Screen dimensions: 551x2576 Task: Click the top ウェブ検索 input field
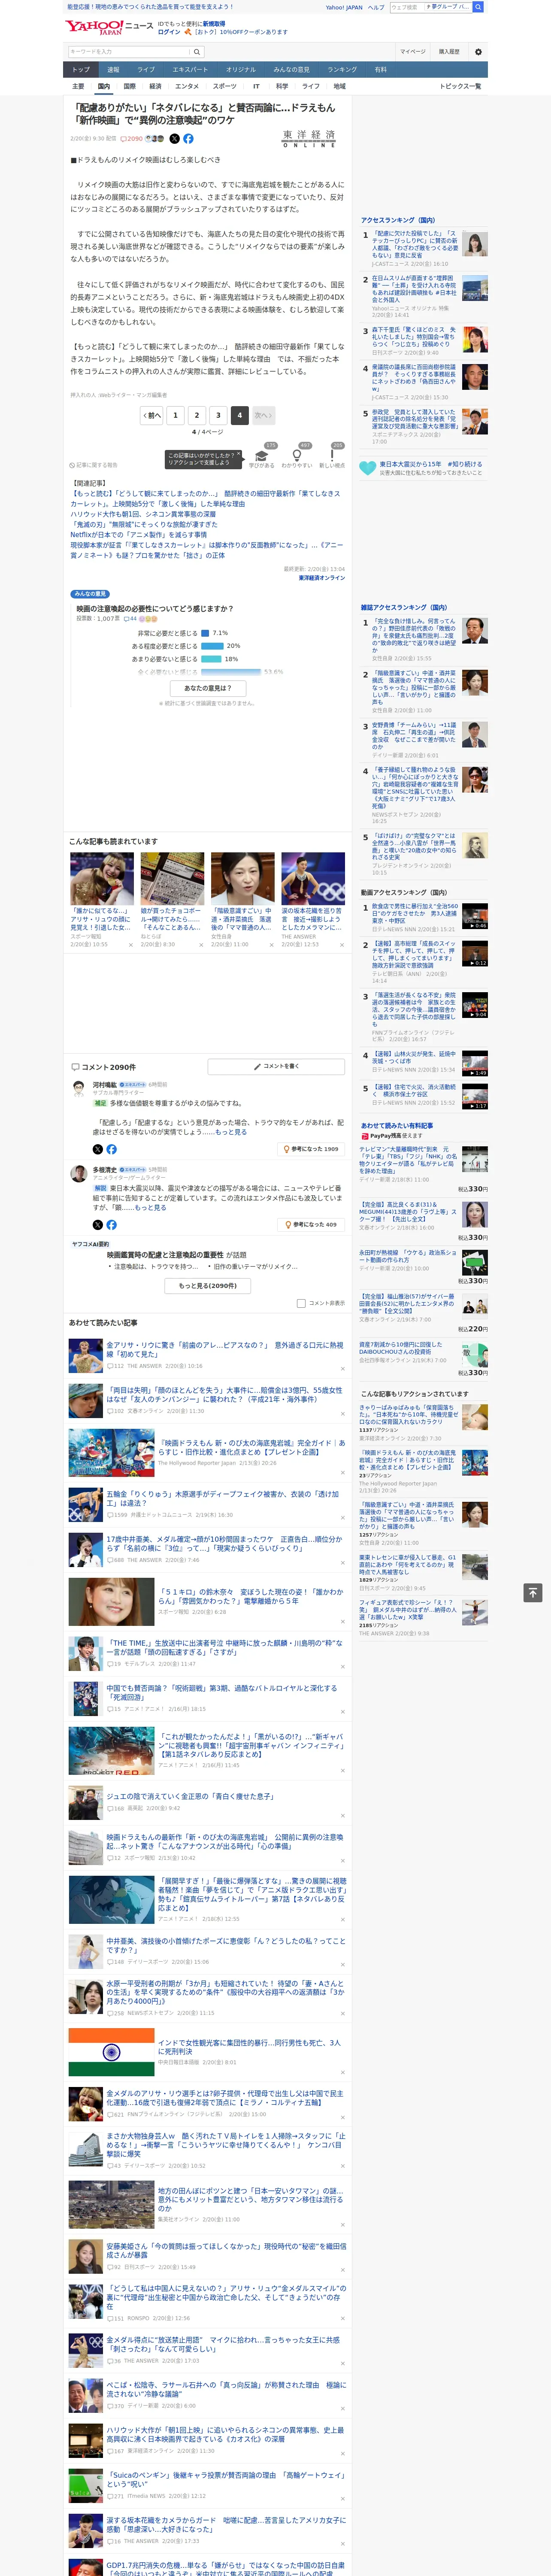click(x=406, y=7)
